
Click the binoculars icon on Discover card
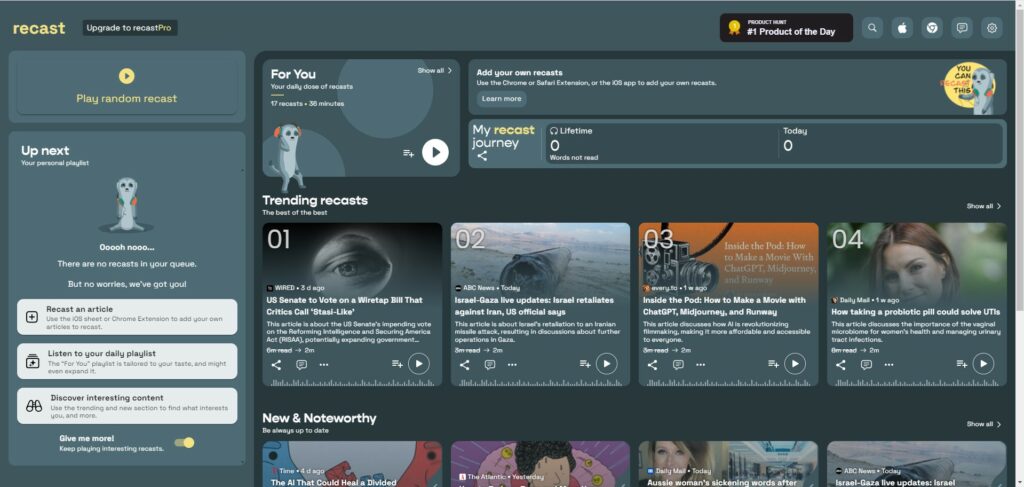coord(33,406)
